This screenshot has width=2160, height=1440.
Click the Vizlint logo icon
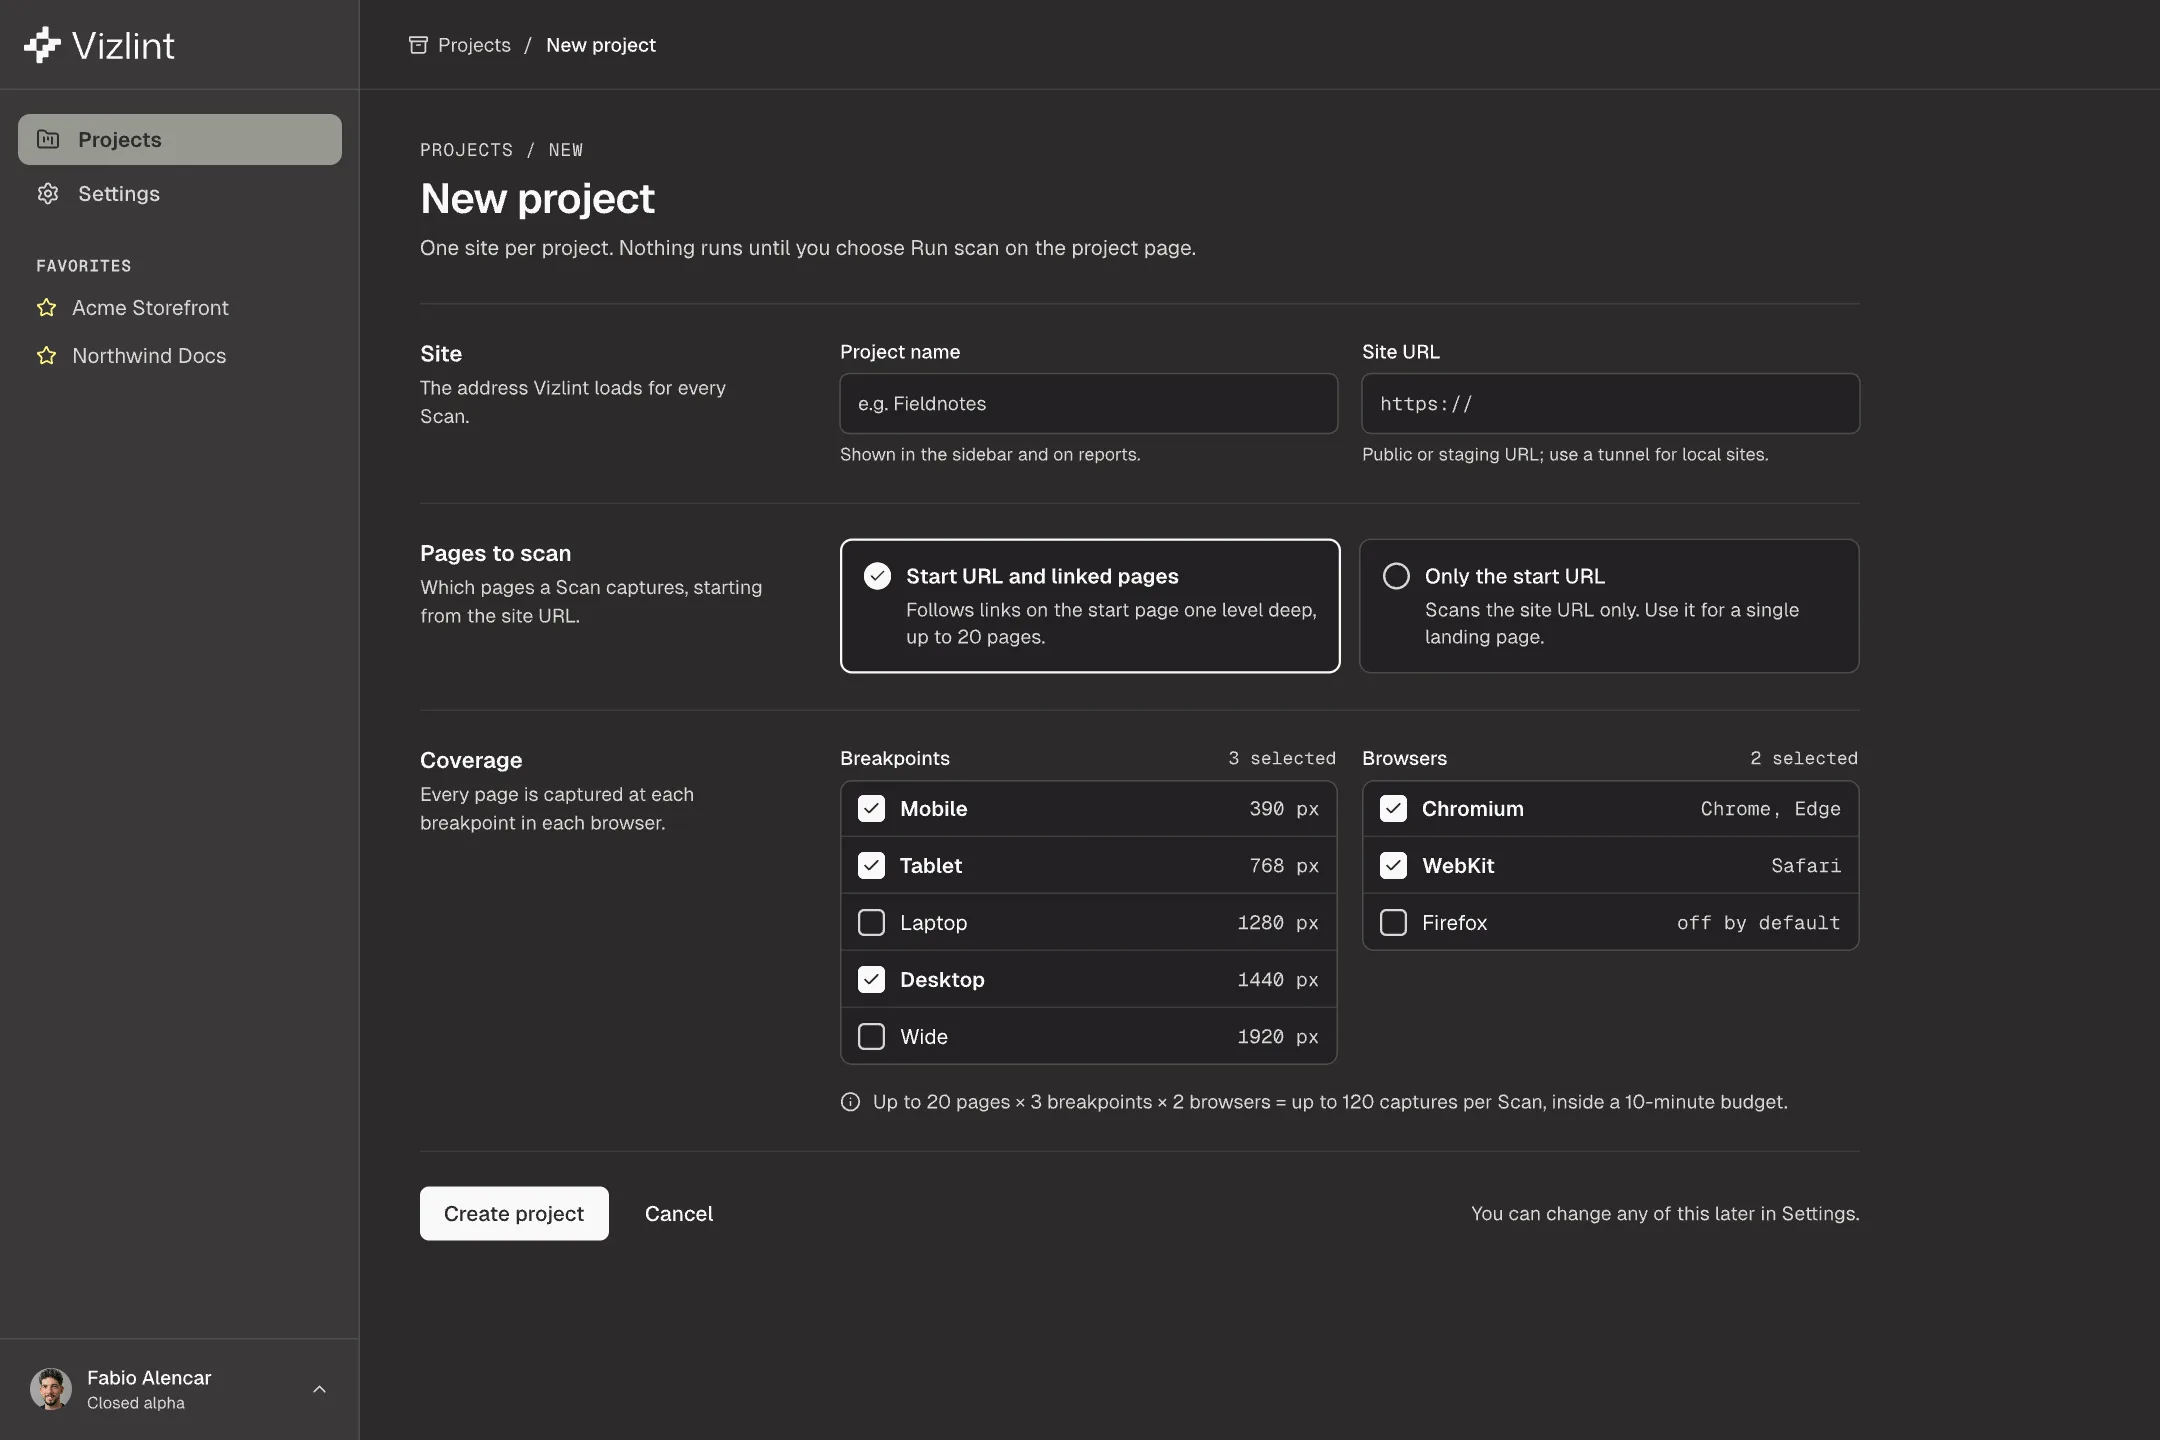(x=42, y=45)
